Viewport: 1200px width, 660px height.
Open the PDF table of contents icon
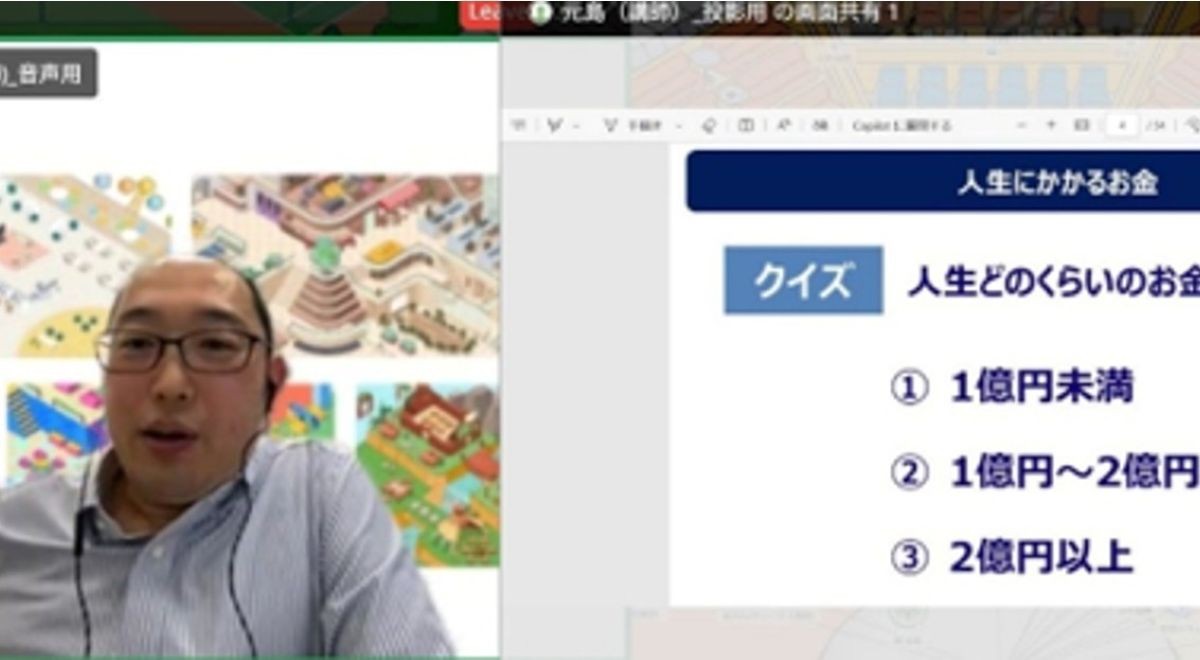(518, 126)
